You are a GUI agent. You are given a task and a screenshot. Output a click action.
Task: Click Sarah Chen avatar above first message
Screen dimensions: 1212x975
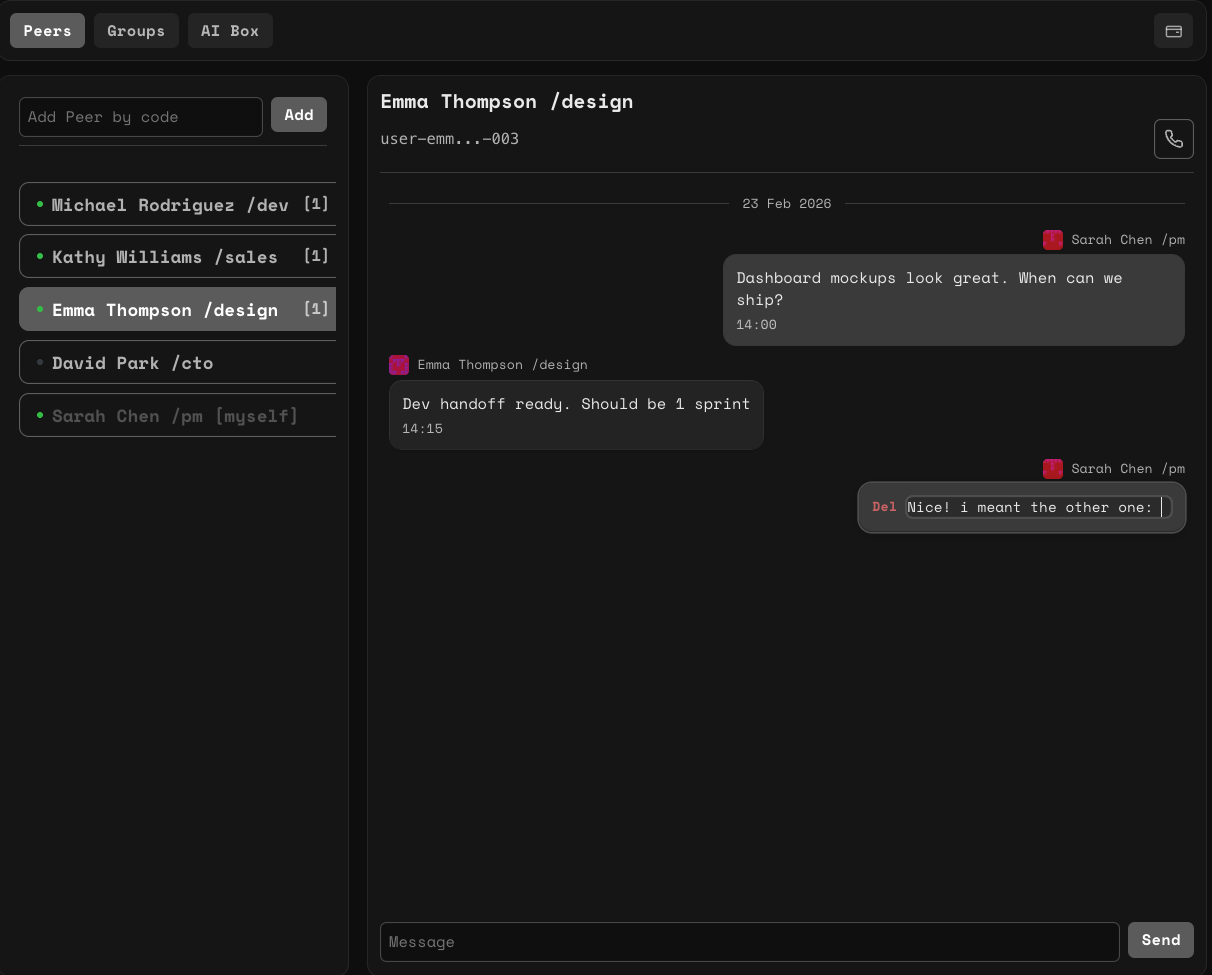[1052, 240]
